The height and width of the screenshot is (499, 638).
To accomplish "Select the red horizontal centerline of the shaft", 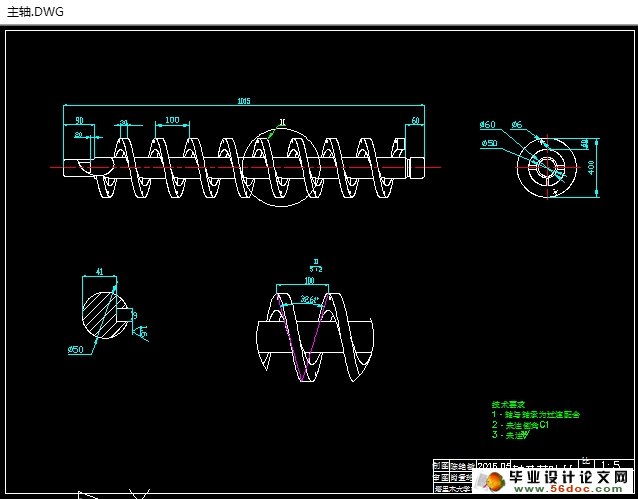I will (x=245, y=167).
